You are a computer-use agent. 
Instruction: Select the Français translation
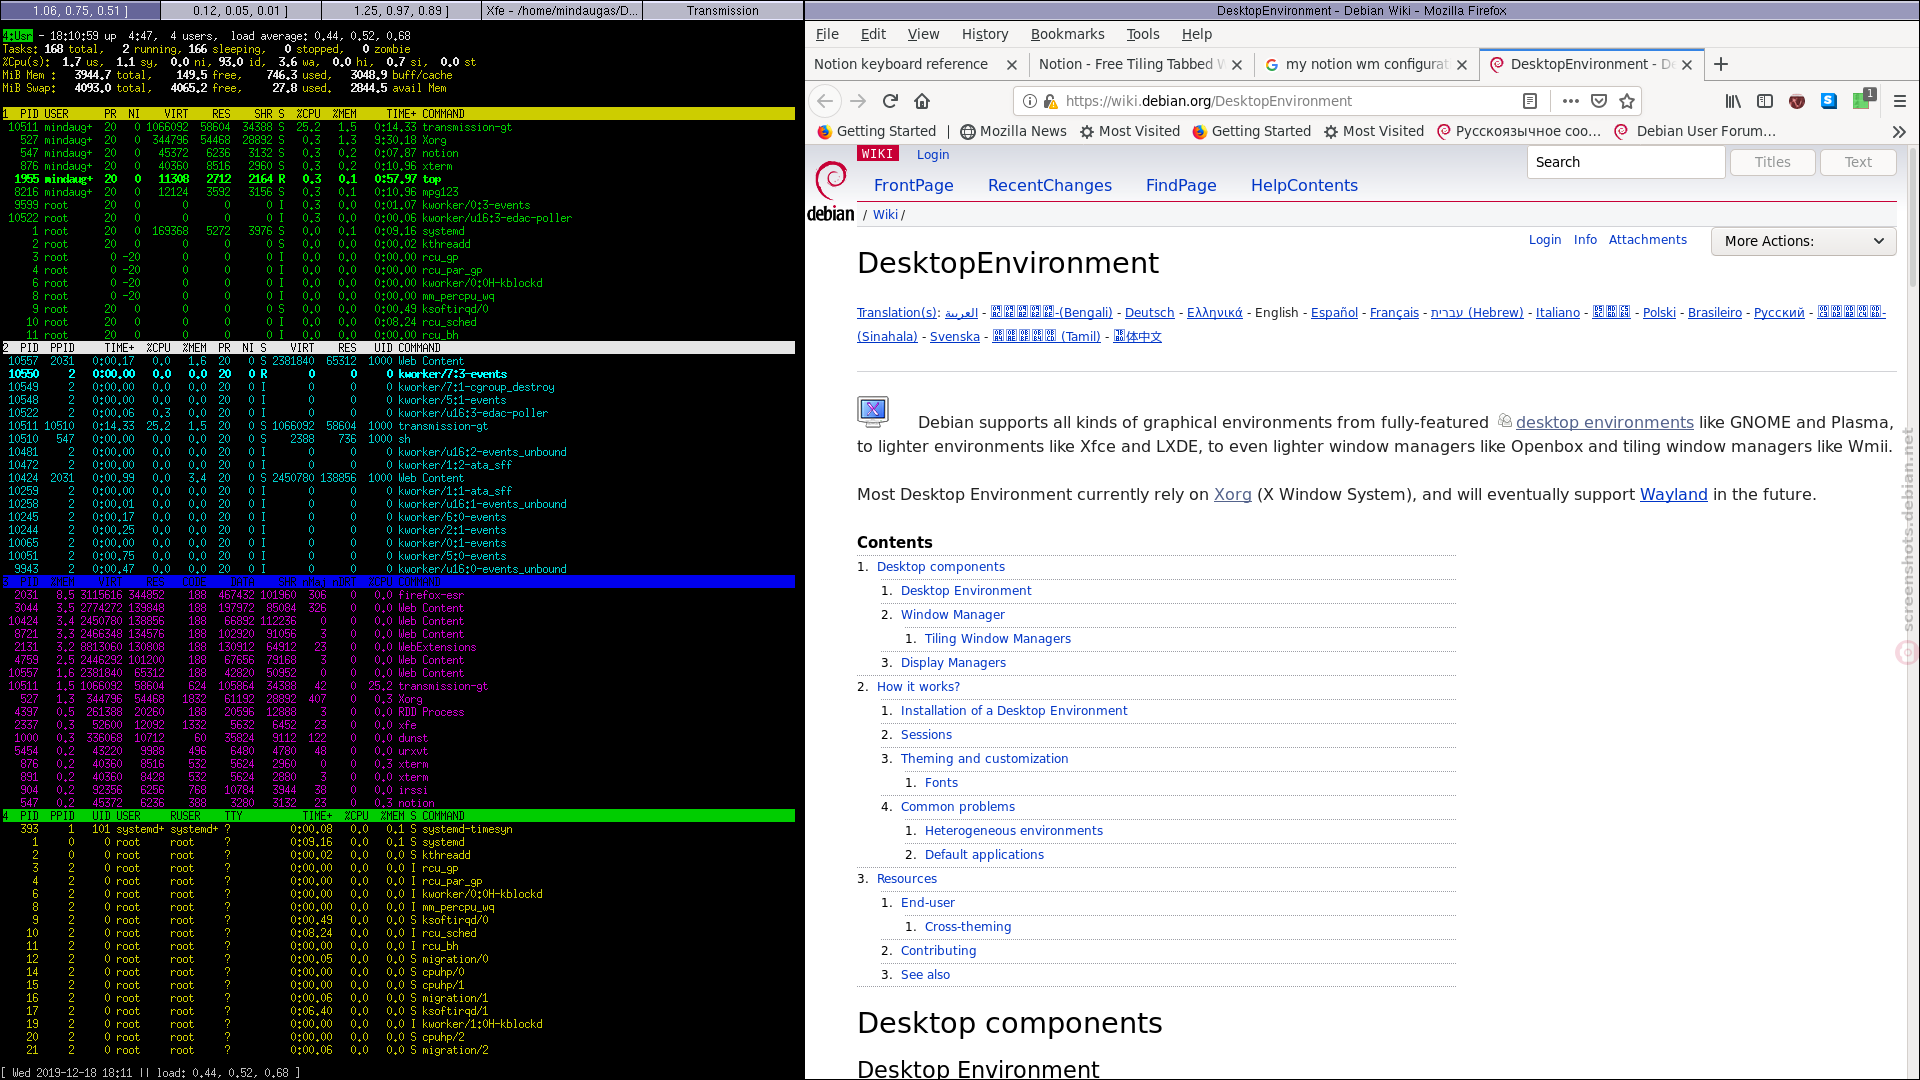click(1394, 313)
